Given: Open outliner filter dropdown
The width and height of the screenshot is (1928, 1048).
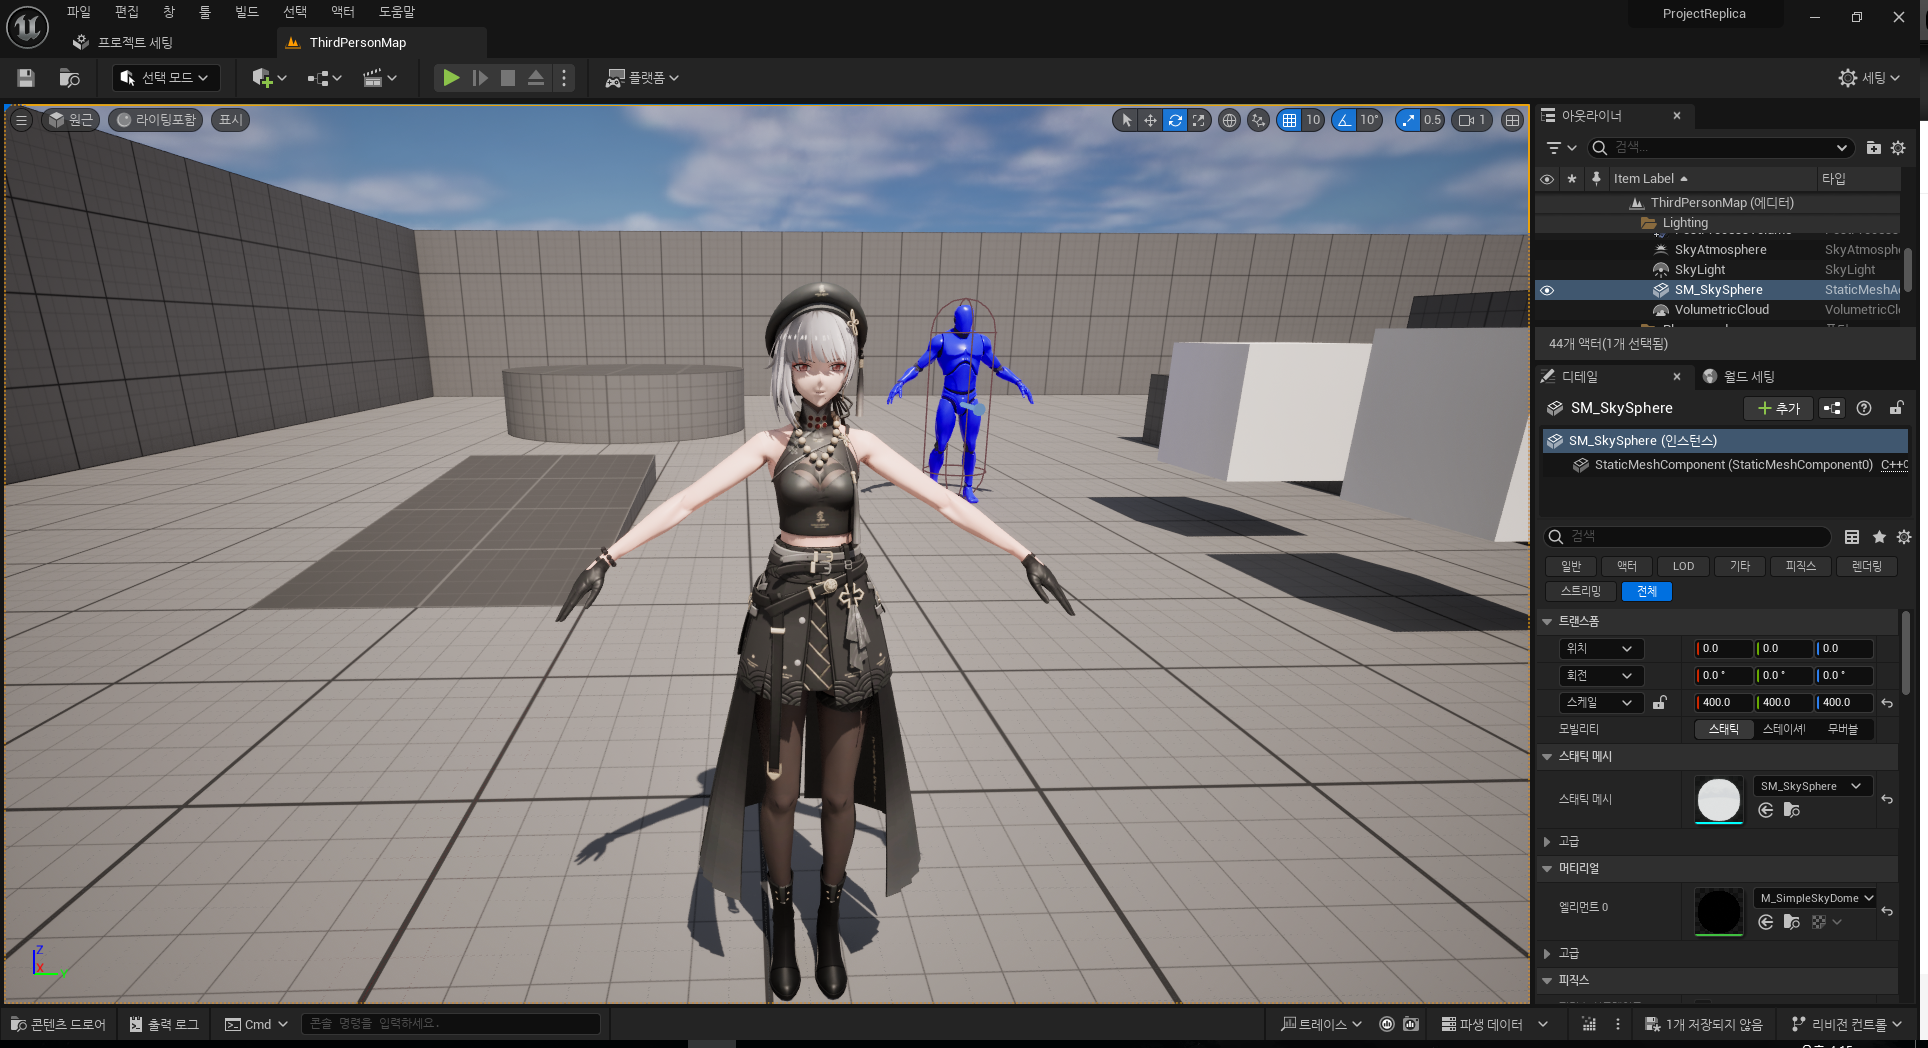Looking at the screenshot, I should [1561, 148].
